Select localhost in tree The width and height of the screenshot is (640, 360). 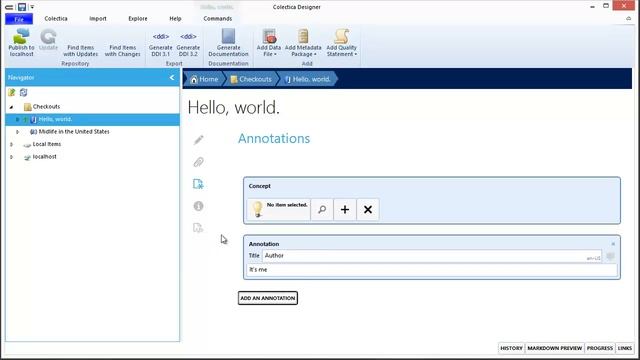(x=40, y=157)
